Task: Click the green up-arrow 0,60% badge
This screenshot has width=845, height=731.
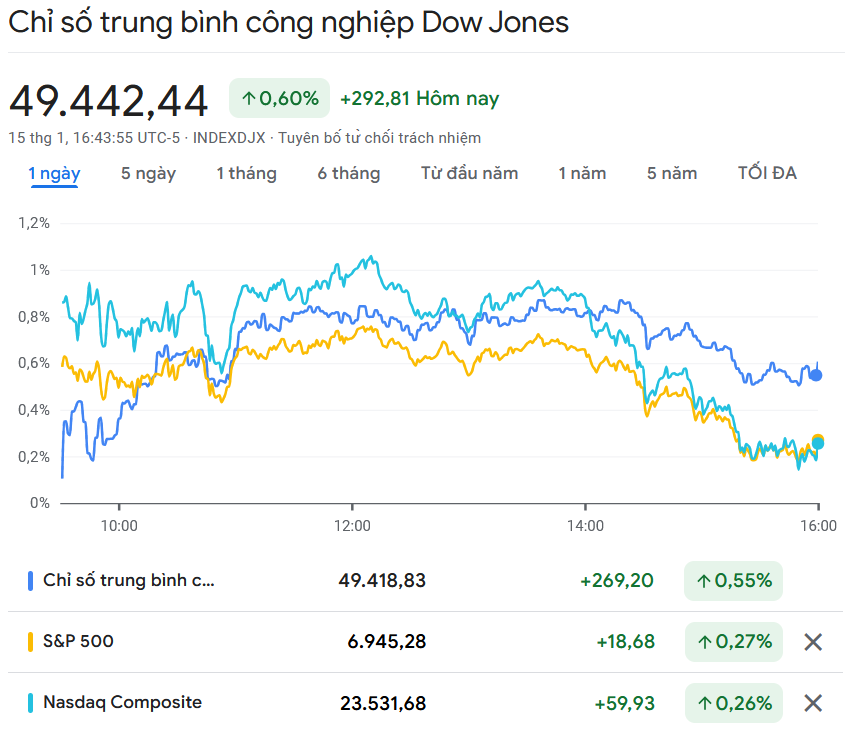Action: [280, 98]
